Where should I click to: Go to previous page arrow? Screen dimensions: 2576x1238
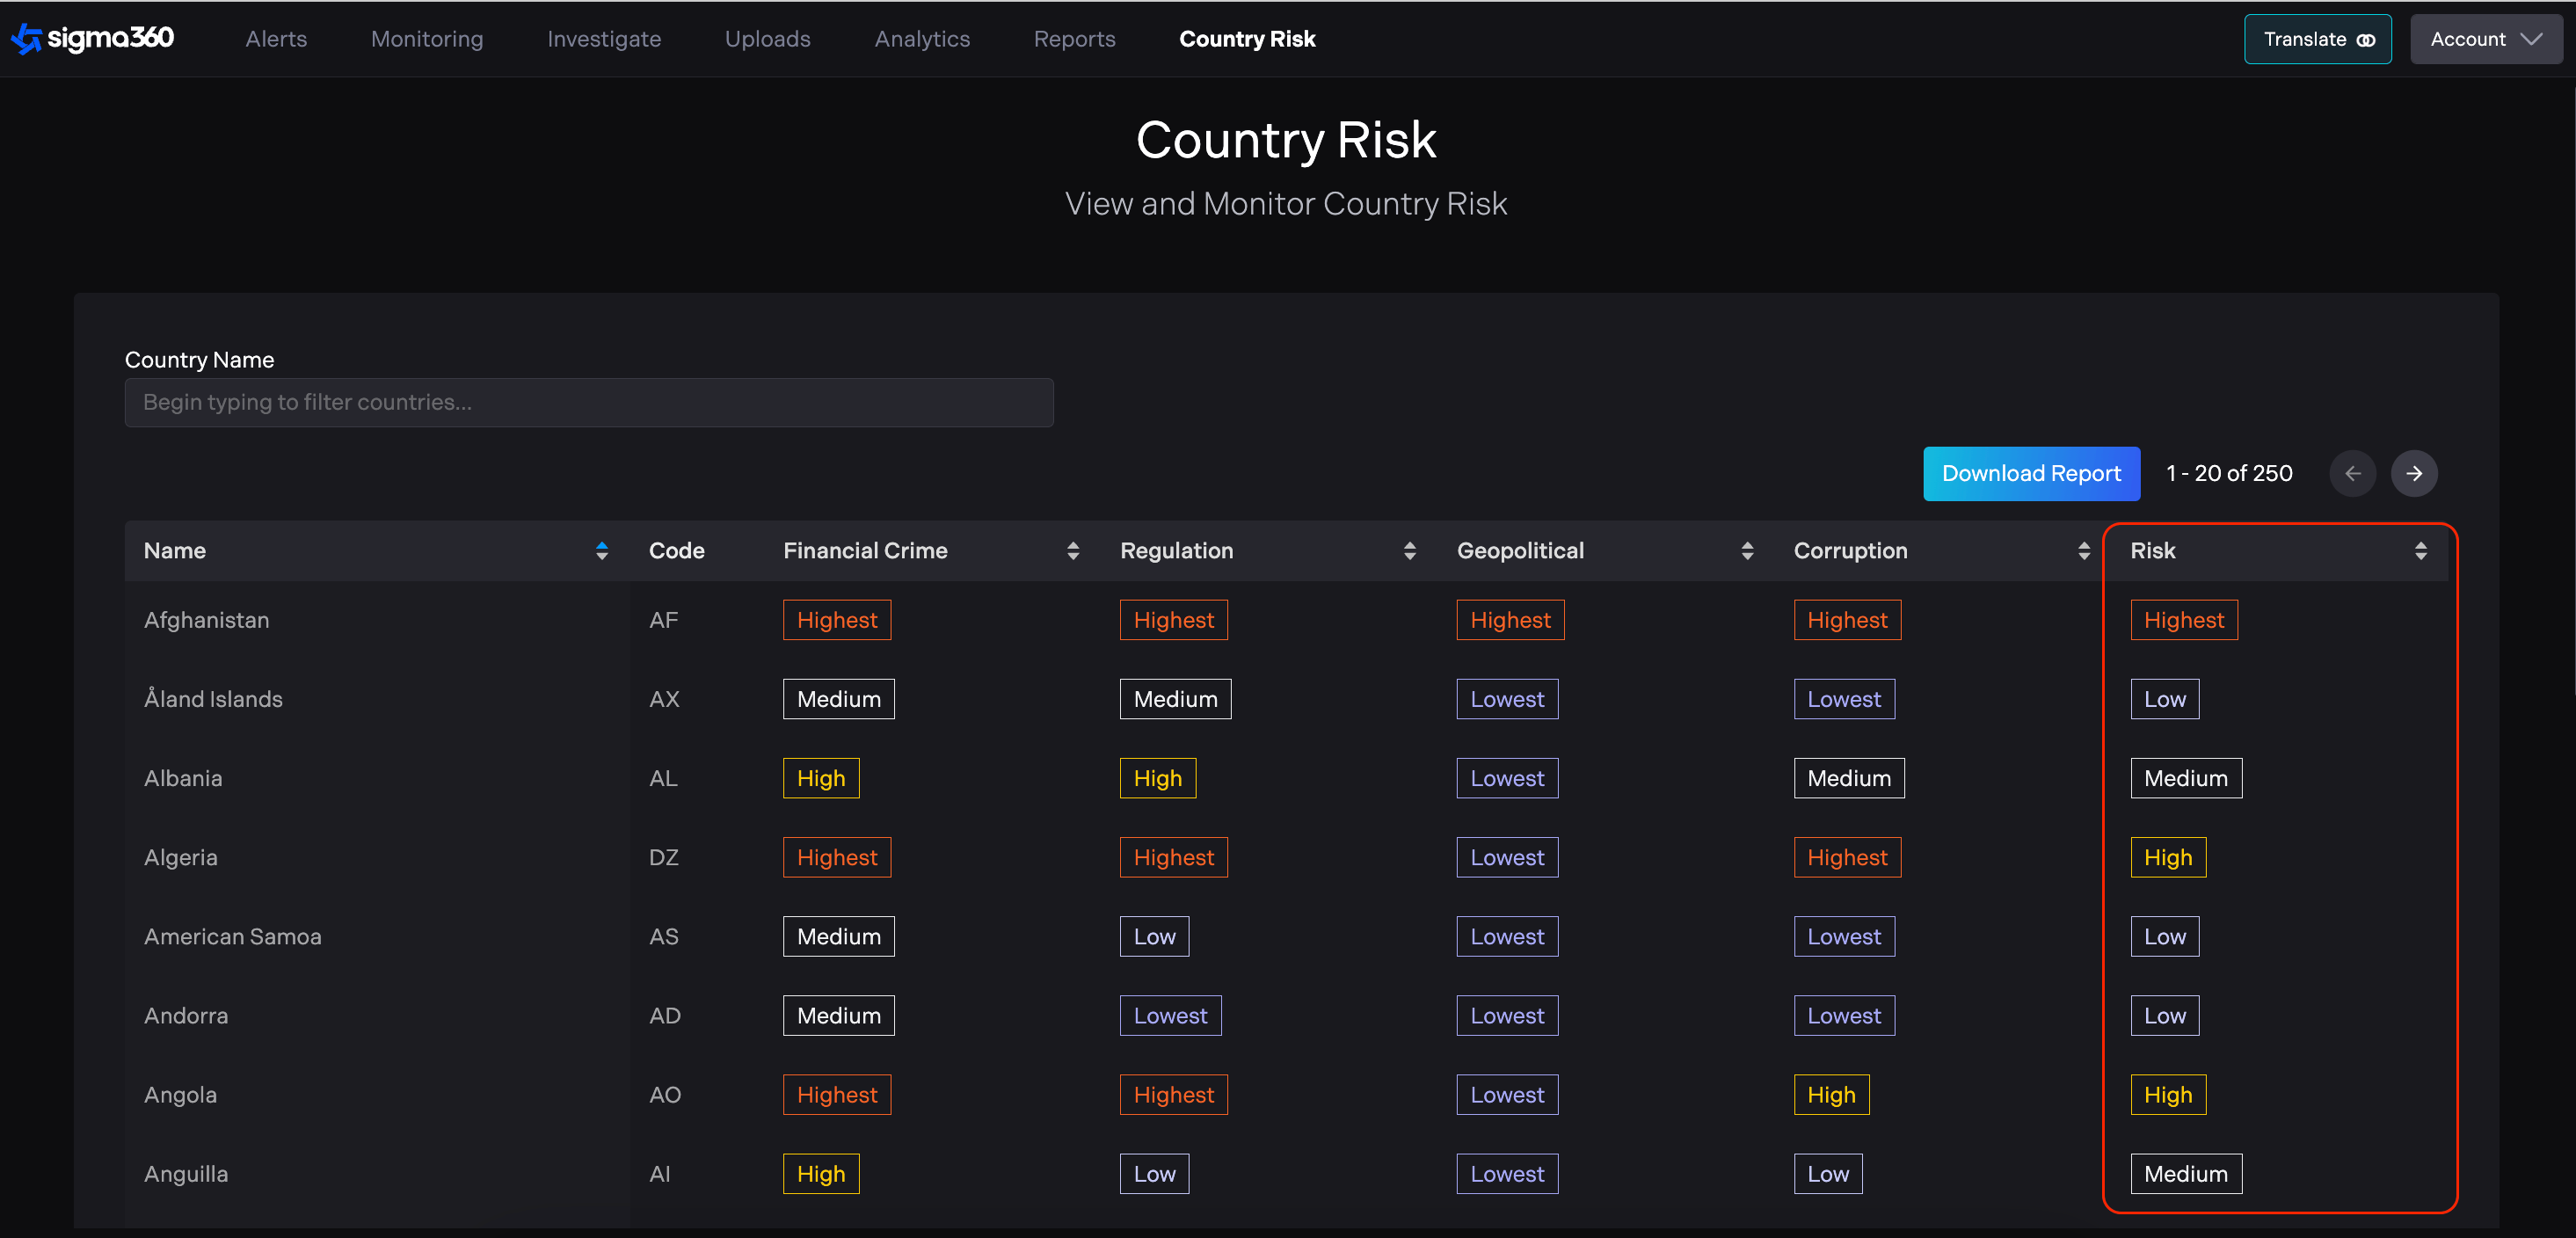2351,473
